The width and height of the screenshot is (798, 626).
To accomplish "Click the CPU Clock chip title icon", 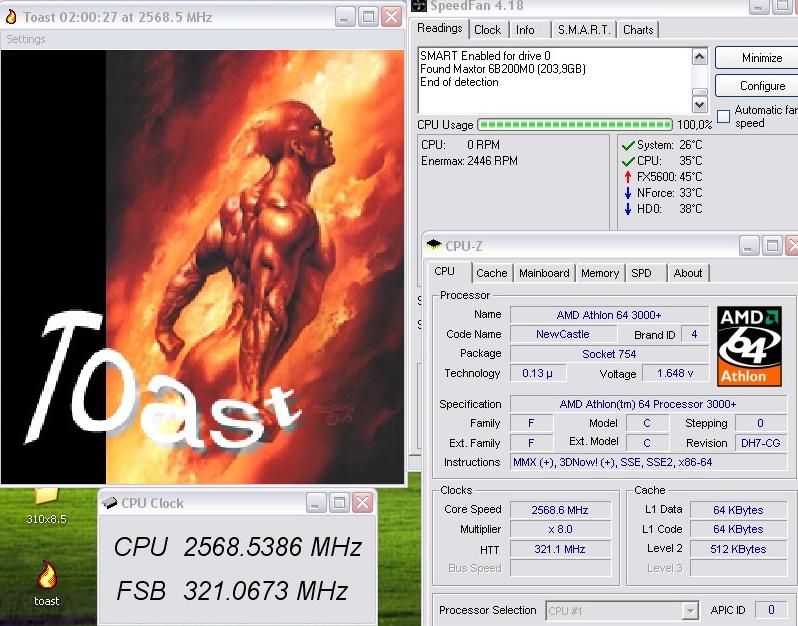I will coord(109,503).
